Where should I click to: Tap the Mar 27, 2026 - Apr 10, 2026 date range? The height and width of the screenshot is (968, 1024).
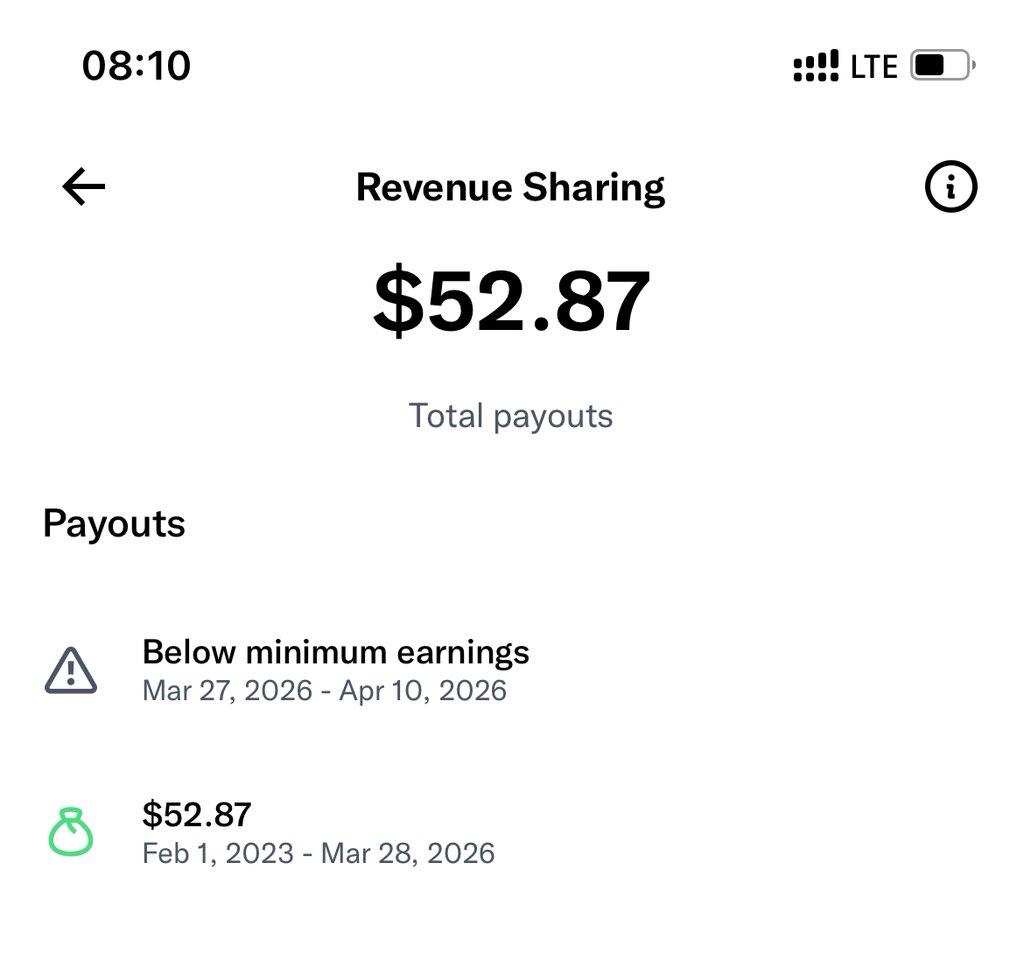pyautogui.click(x=325, y=691)
